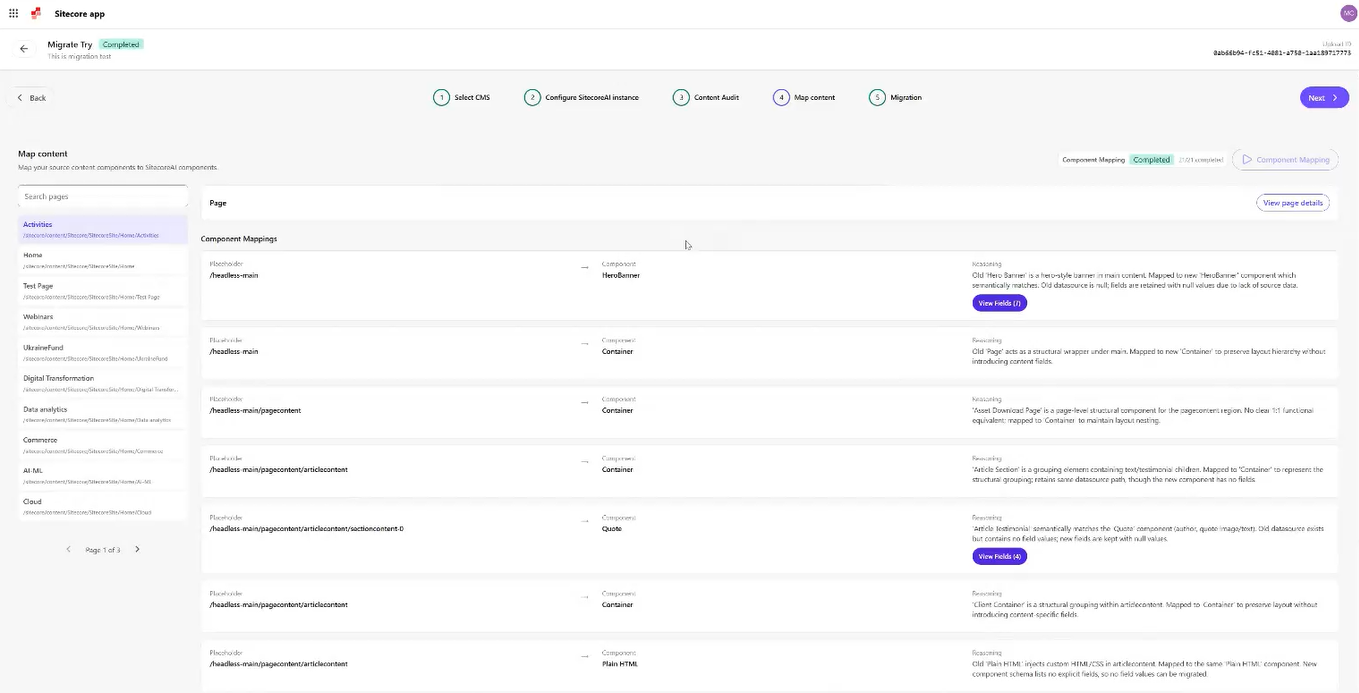Switch to the Configure SitecoreAI instance step
This screenshot has width=1359, height=693.
point(531,97)
